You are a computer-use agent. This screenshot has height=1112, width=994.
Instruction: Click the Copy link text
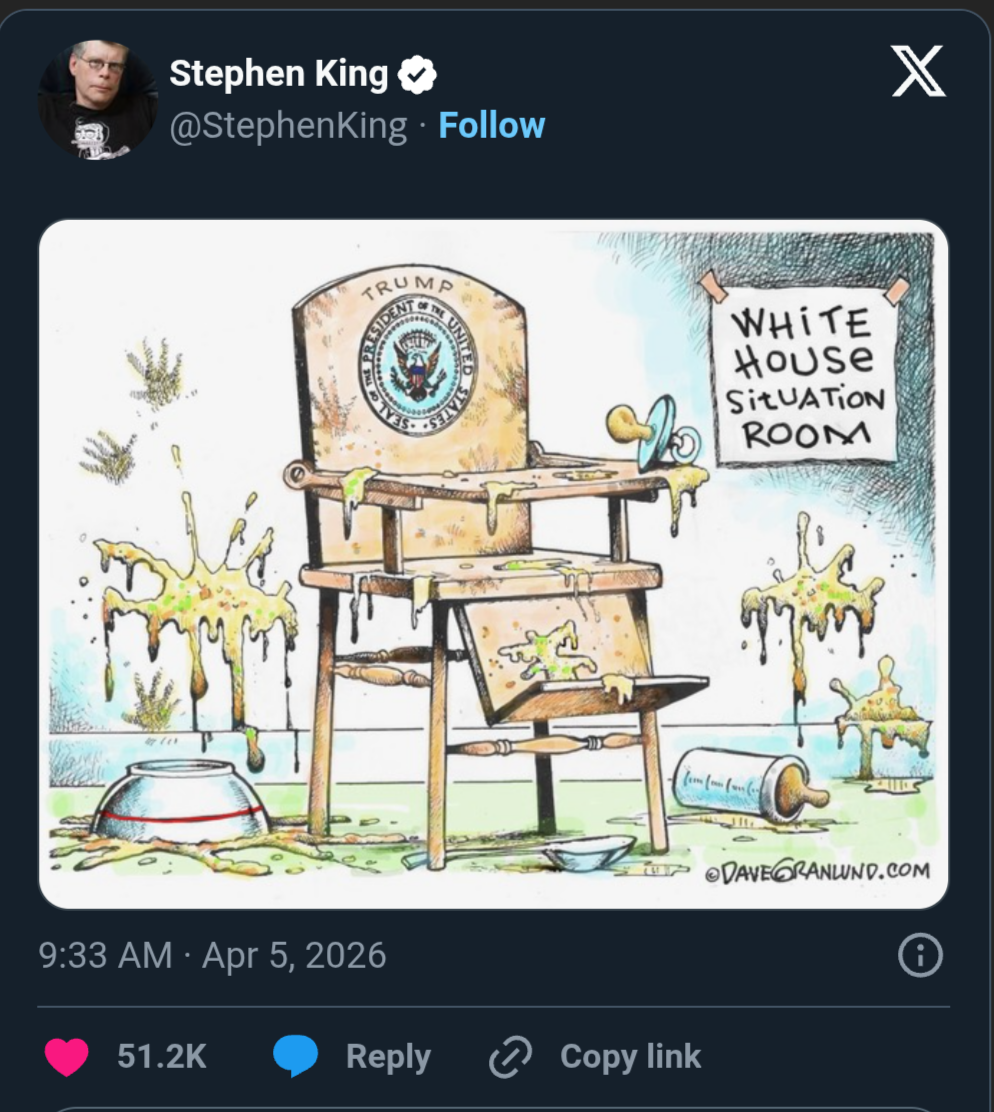pos(630,1057)
